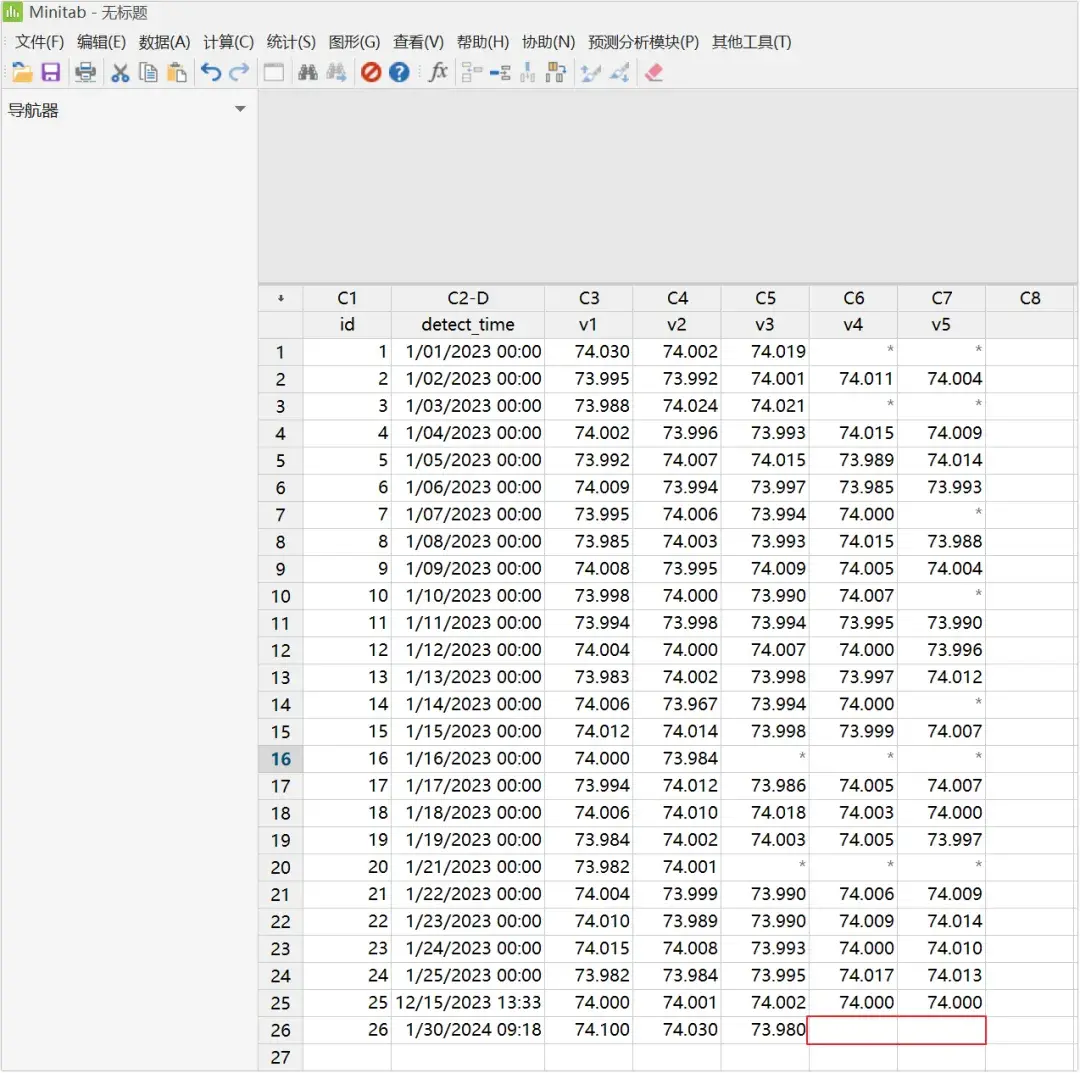Viewport: 1080px width, 1073px height.
Task: Click the column name cell 'detect_time'
Action: (468, 324)
